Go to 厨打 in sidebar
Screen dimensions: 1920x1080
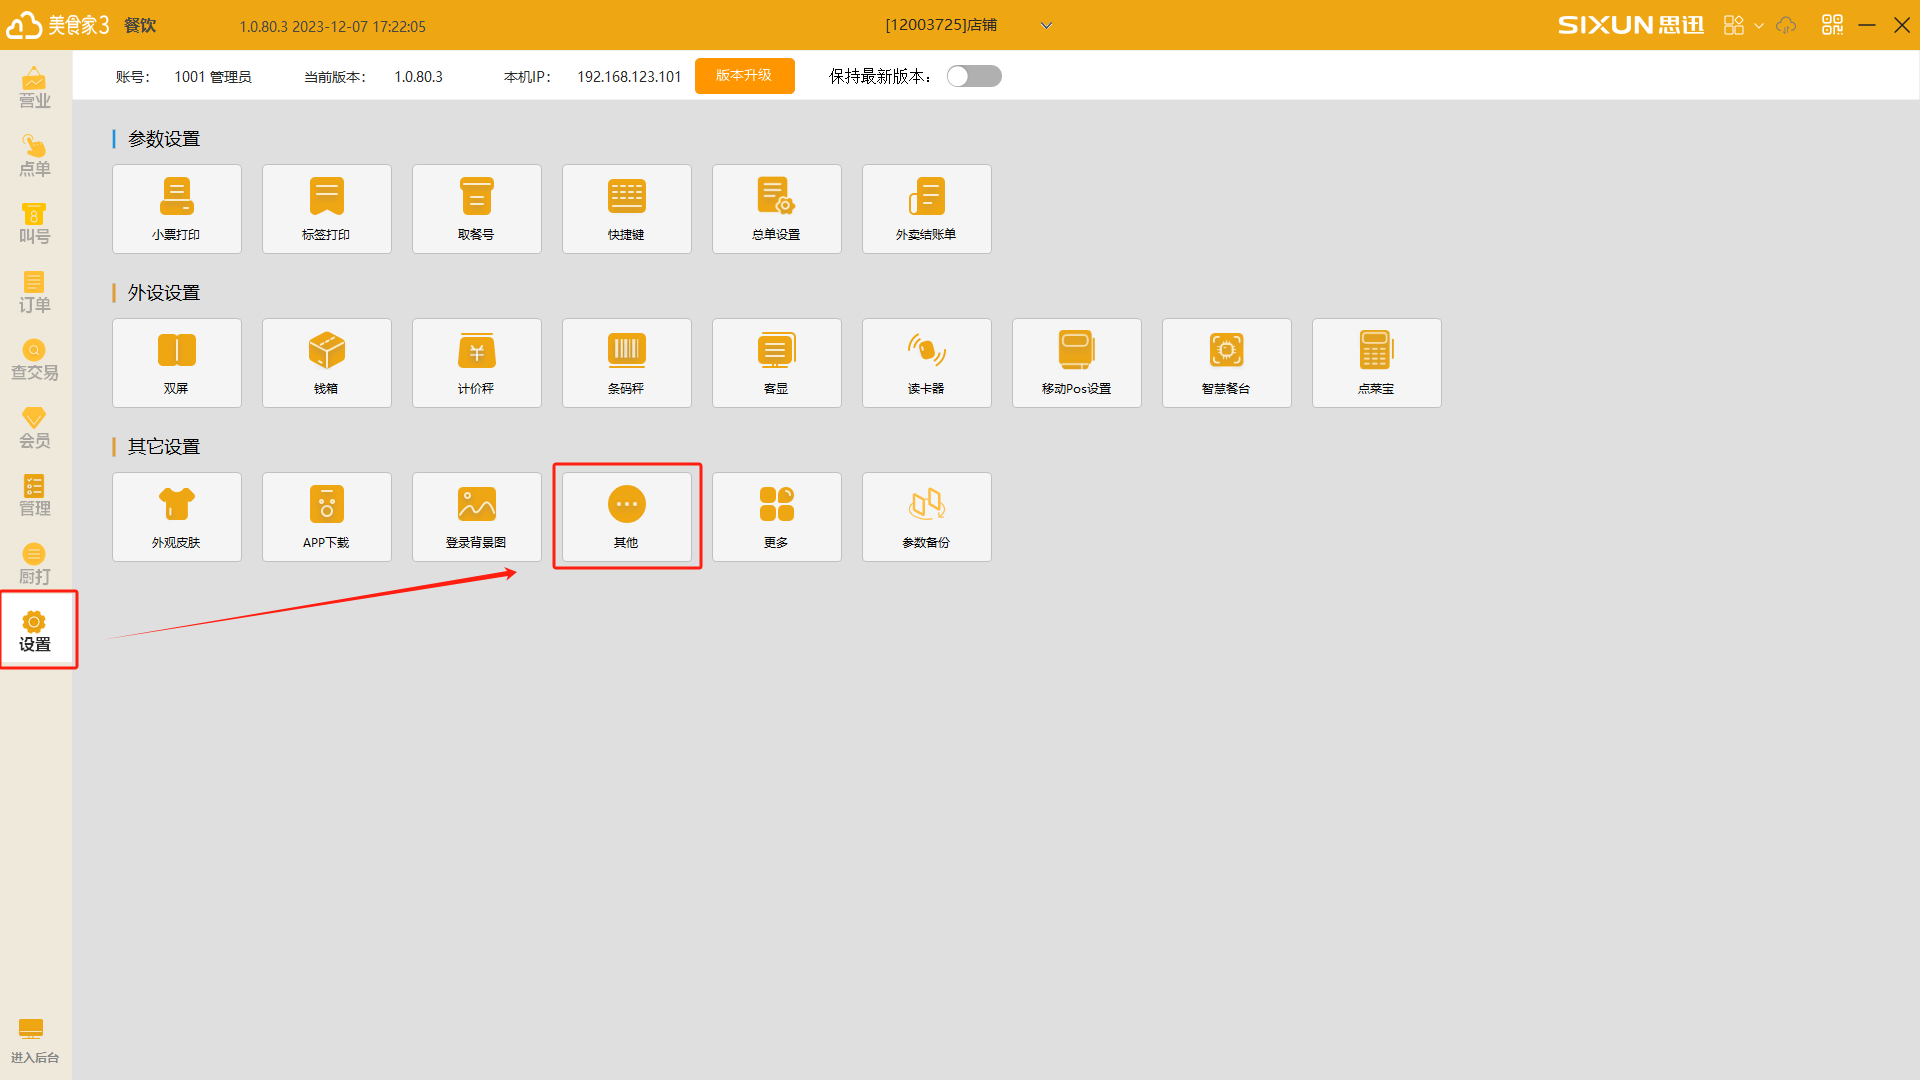click(x=35, y=564)
